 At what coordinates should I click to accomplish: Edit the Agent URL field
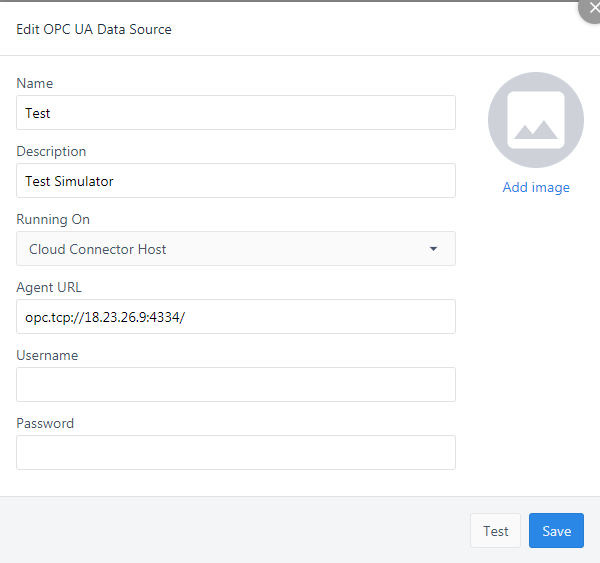click(236, 317)
